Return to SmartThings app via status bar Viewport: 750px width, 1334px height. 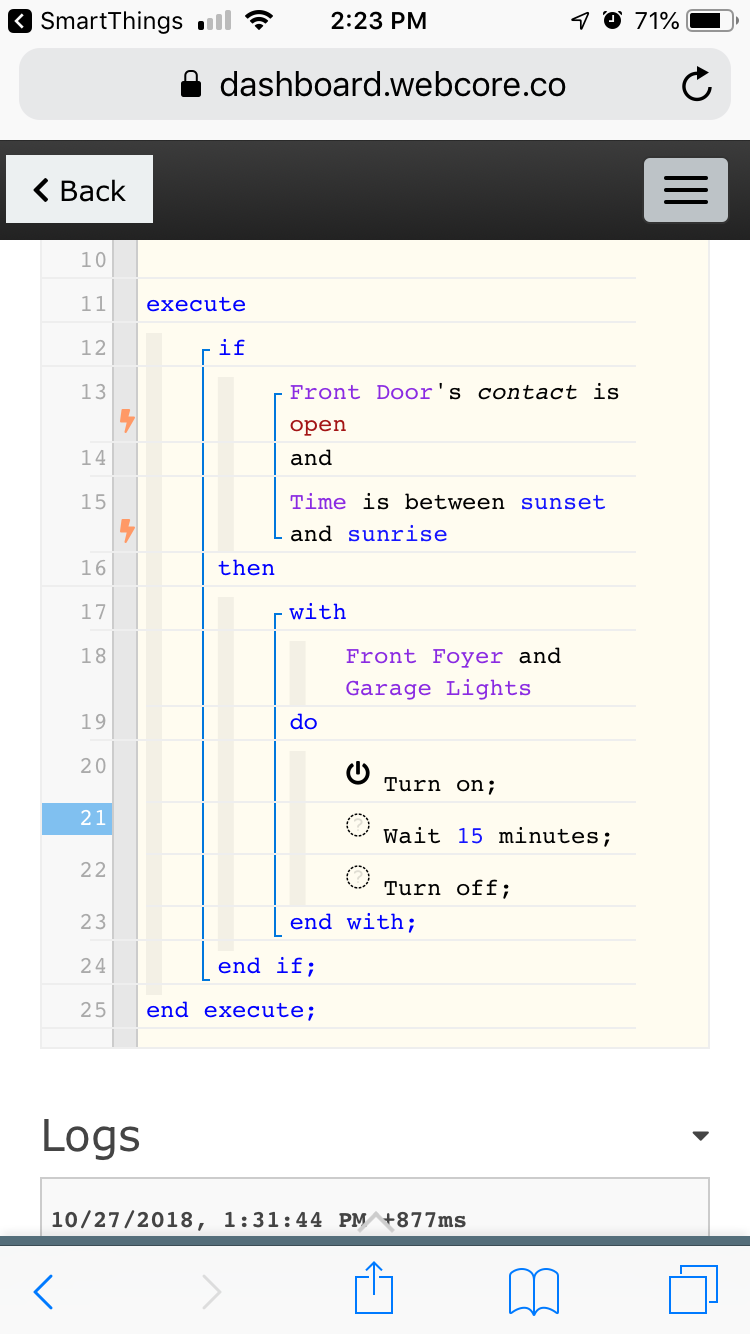point(96,20)
